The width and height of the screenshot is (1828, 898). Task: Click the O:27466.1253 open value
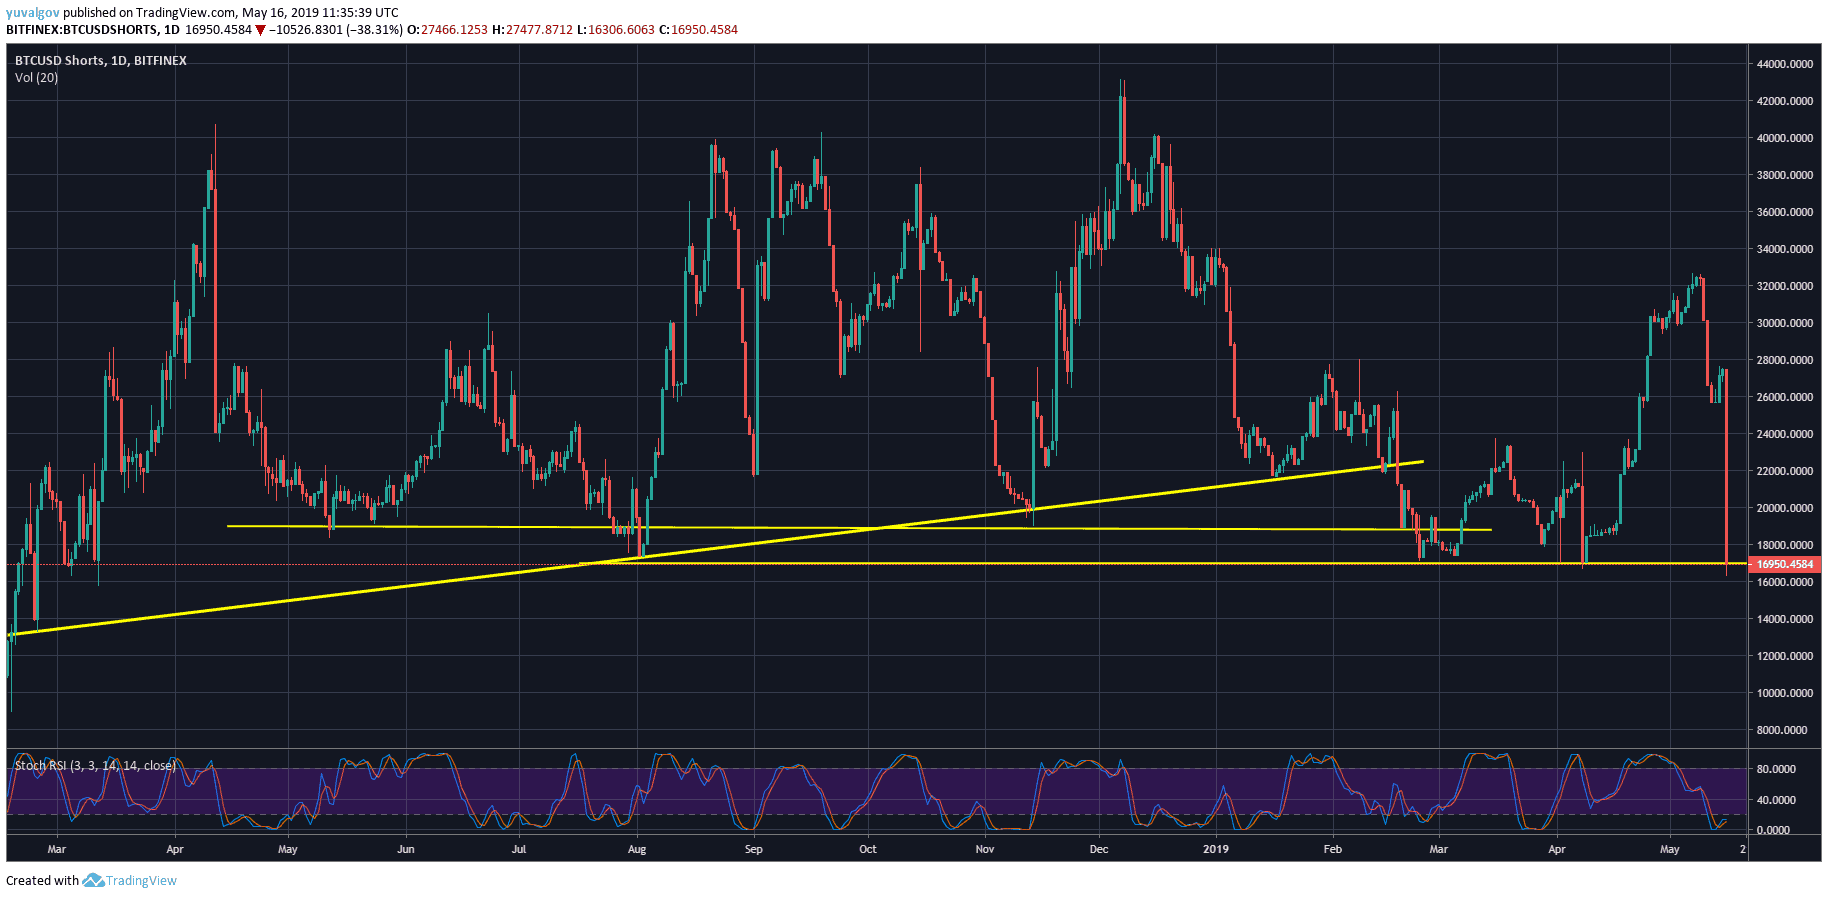point(447,30)
